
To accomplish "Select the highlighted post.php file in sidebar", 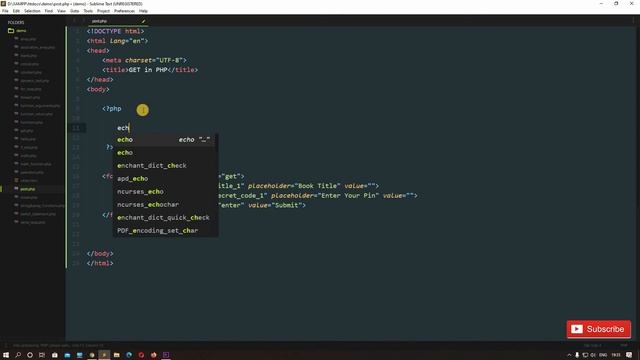I will coord(27,189).
